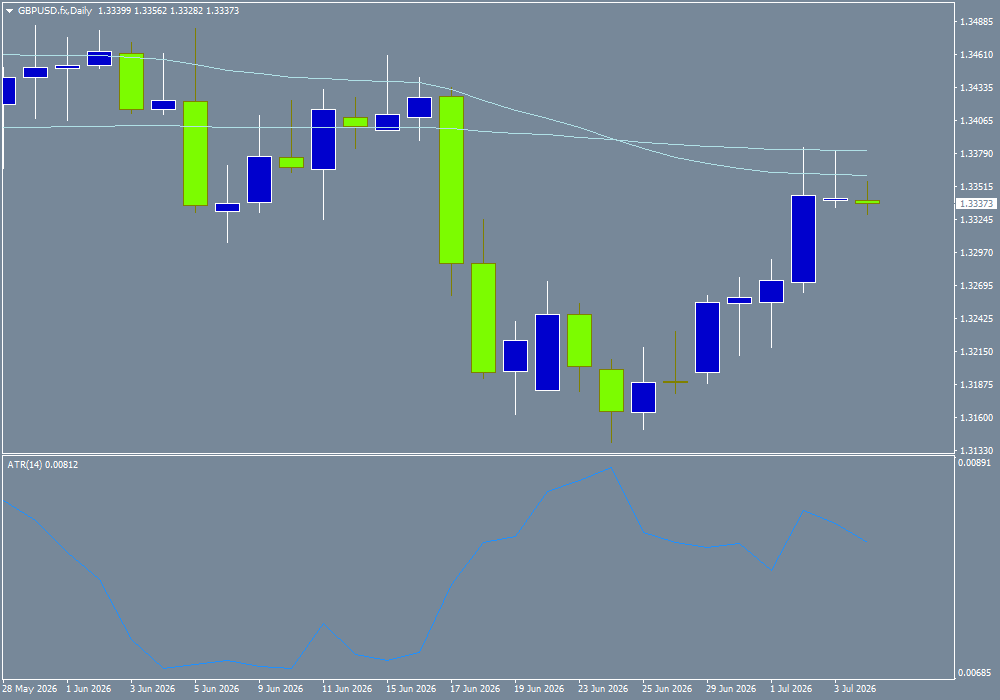Image resolution: width=1000 pixels, height=700 pixels.
Task: Click the ATR scale value 0.00685
Action: pos(974,673)
